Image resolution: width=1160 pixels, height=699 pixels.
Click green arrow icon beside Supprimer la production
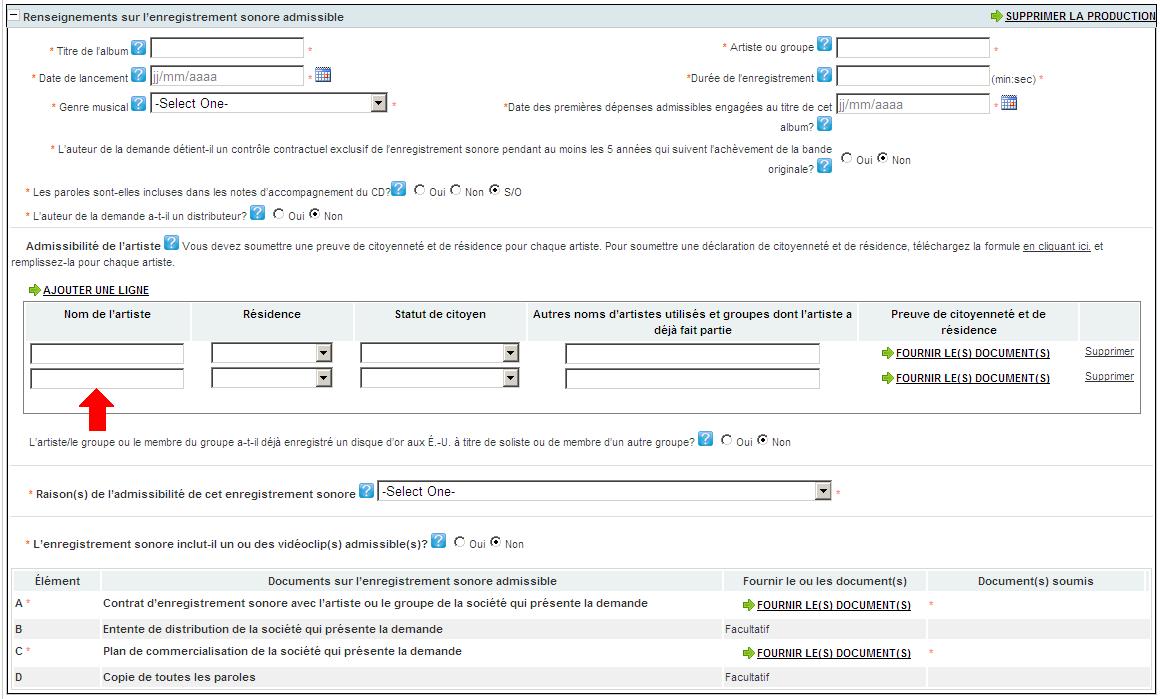997,16
